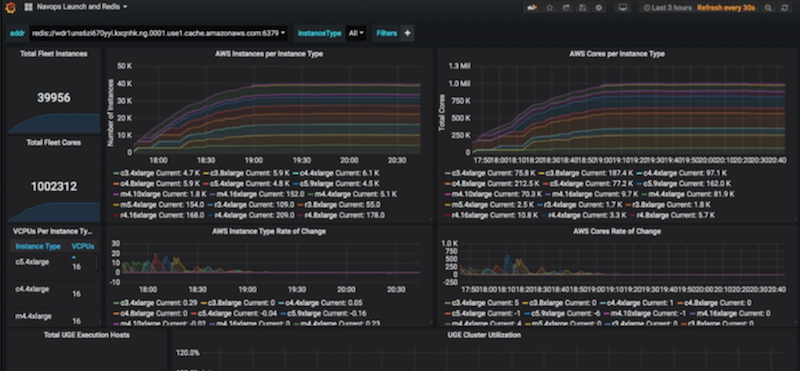Open the AWS Instance Type Rate of Change panel menu
Screen dimensions: 800x371
[x=268, y=231]
